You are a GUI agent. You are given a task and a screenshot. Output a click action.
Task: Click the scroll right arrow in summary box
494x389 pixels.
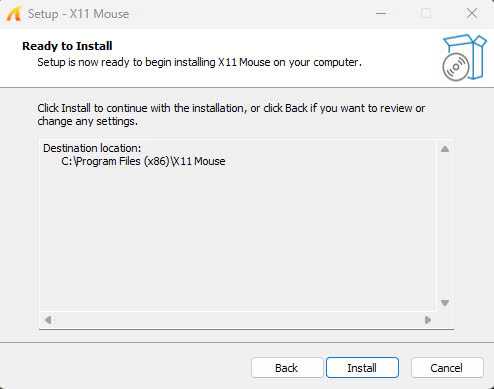click(x=428, y=320)
